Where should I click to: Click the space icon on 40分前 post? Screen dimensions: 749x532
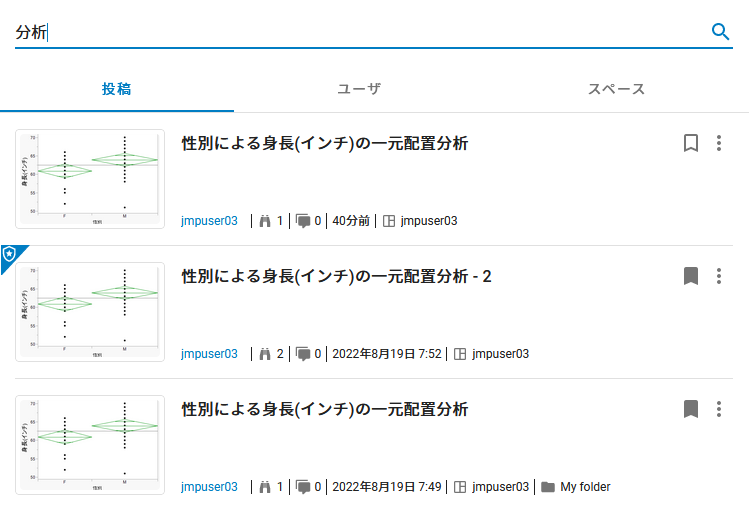[x=389, y=221]
